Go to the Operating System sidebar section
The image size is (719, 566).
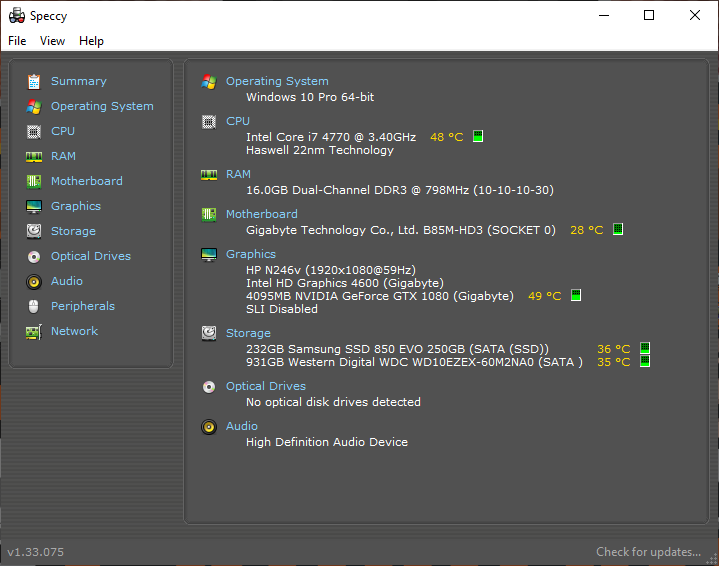pyautogui.click(x=102, y=106)
